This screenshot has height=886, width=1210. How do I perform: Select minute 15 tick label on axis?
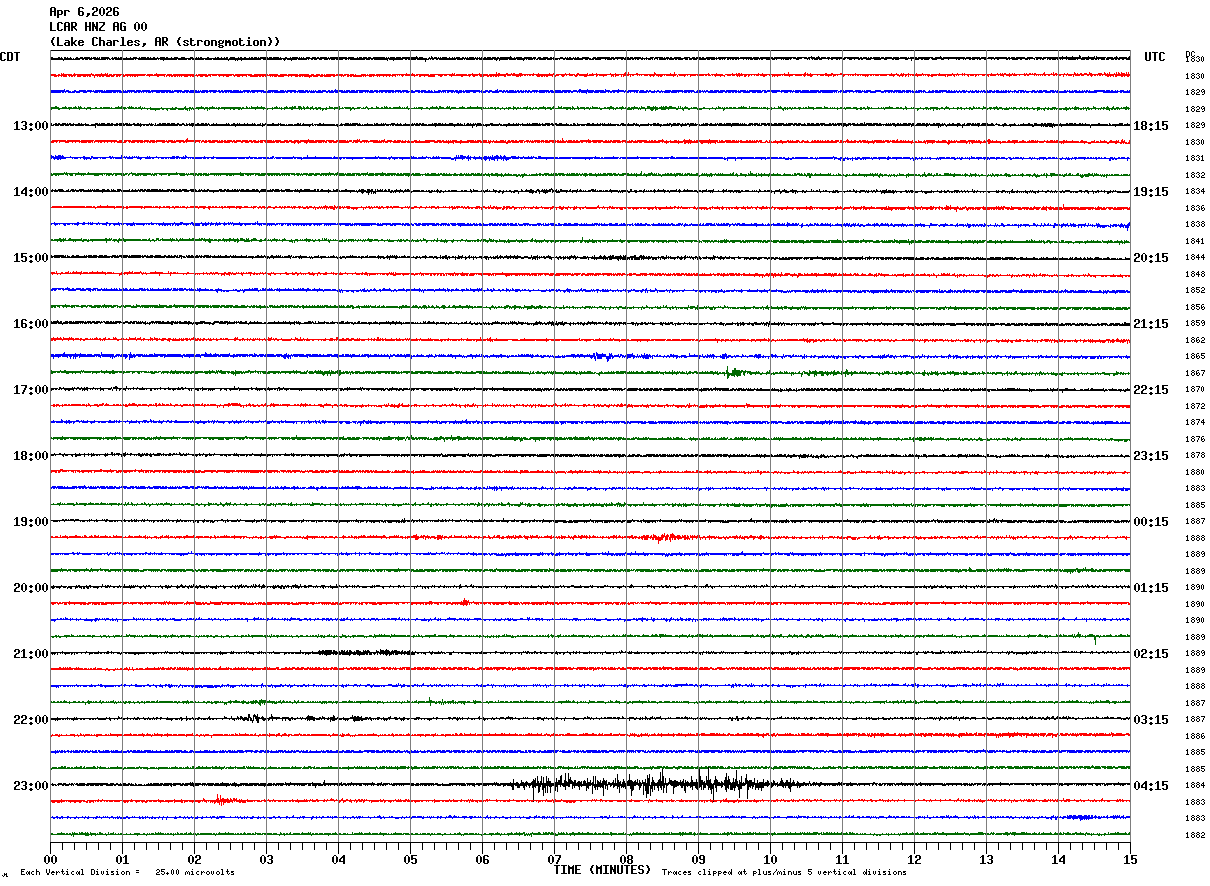(x=1130, y=859)
